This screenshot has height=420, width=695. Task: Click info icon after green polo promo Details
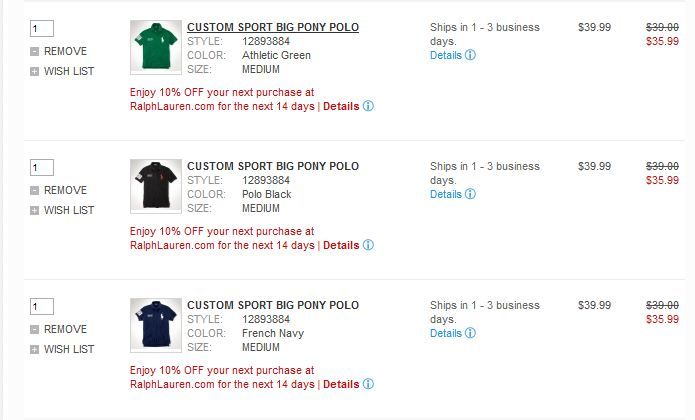pyautogui.click(x=368, y=106)
